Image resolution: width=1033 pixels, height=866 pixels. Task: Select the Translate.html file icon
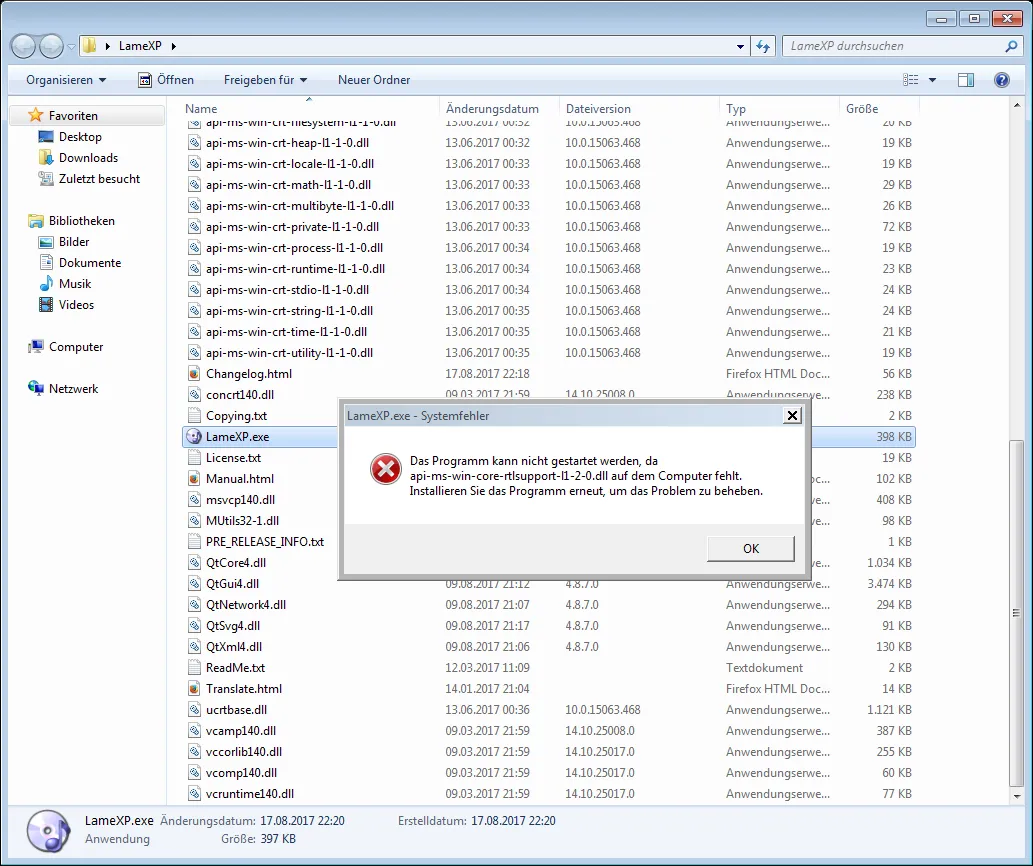pyautogui.click(x=194, y=688)
